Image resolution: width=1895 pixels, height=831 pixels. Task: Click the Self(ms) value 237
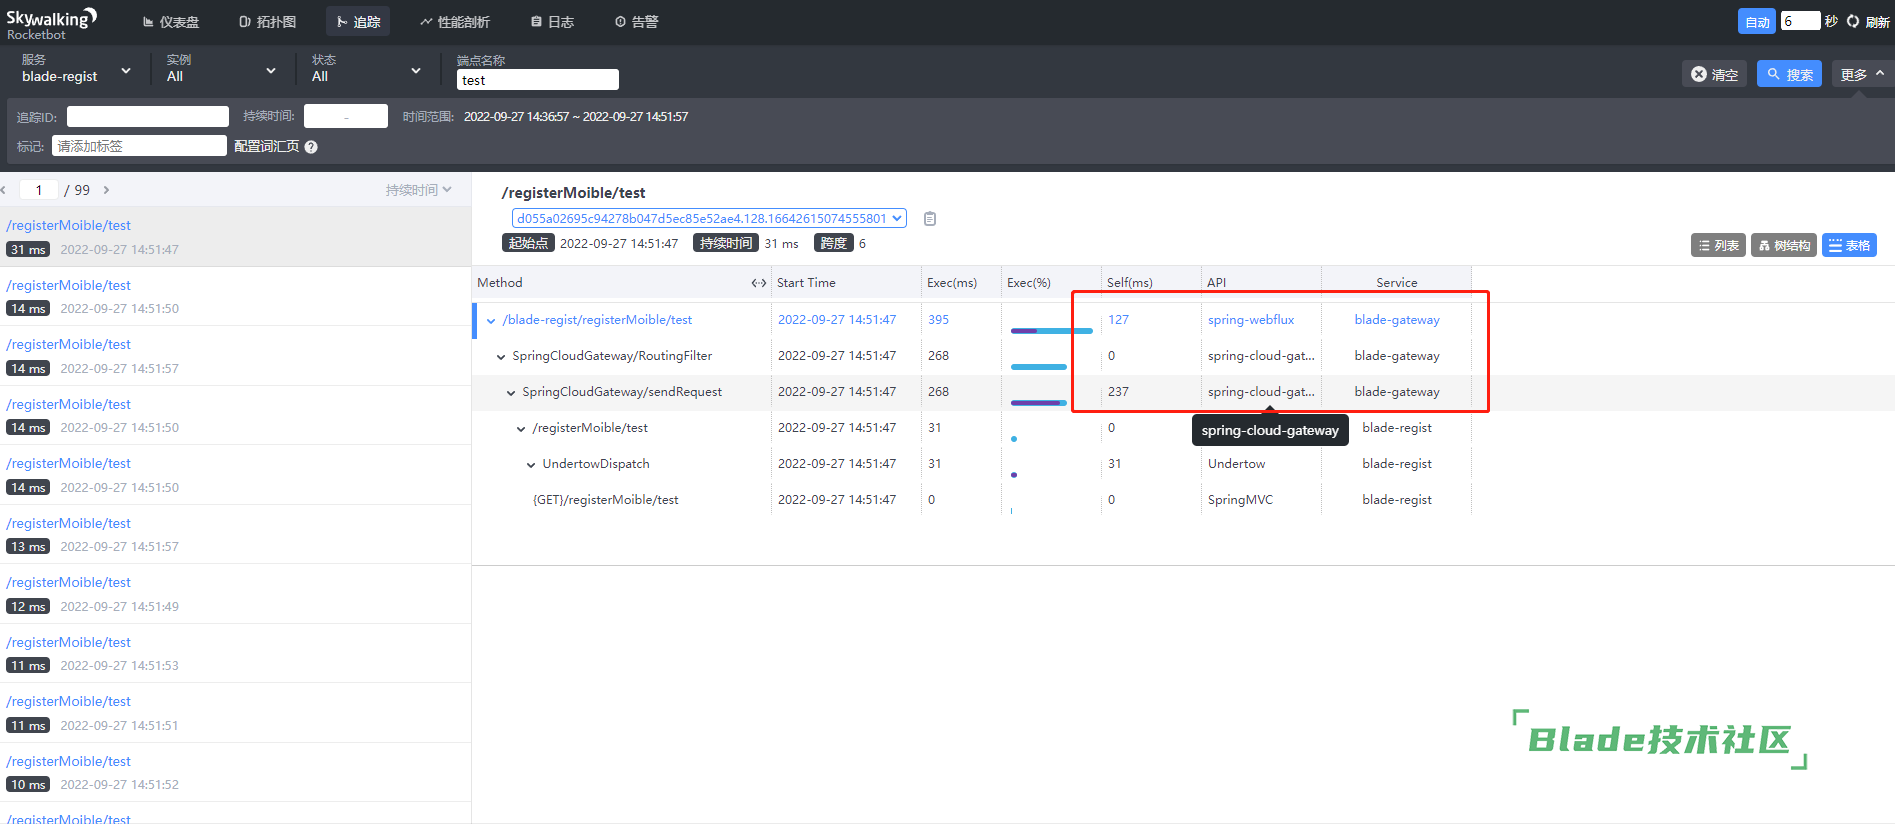1118,392
